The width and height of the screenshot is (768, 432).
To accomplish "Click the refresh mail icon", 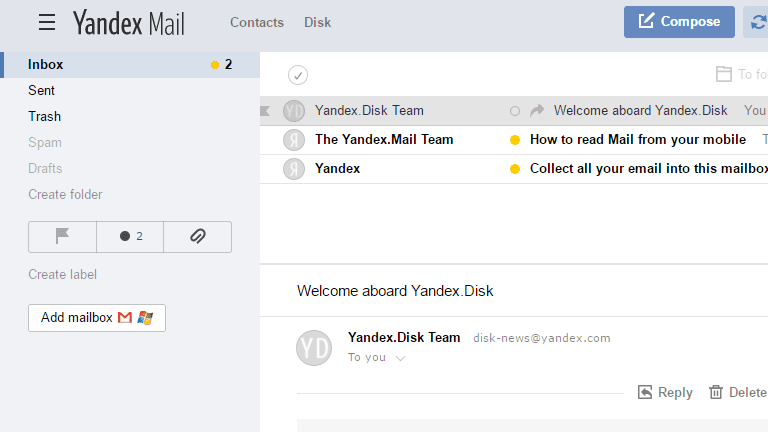I will coord(758,22).
